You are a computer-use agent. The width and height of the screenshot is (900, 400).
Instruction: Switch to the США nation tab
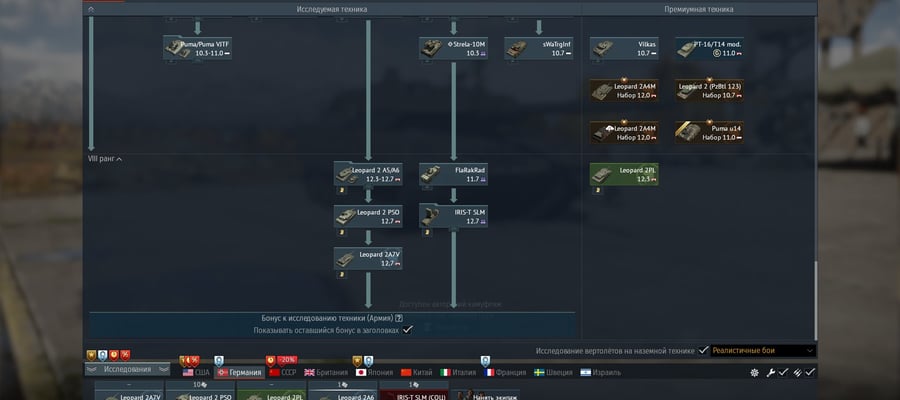(x=196, y=372)
